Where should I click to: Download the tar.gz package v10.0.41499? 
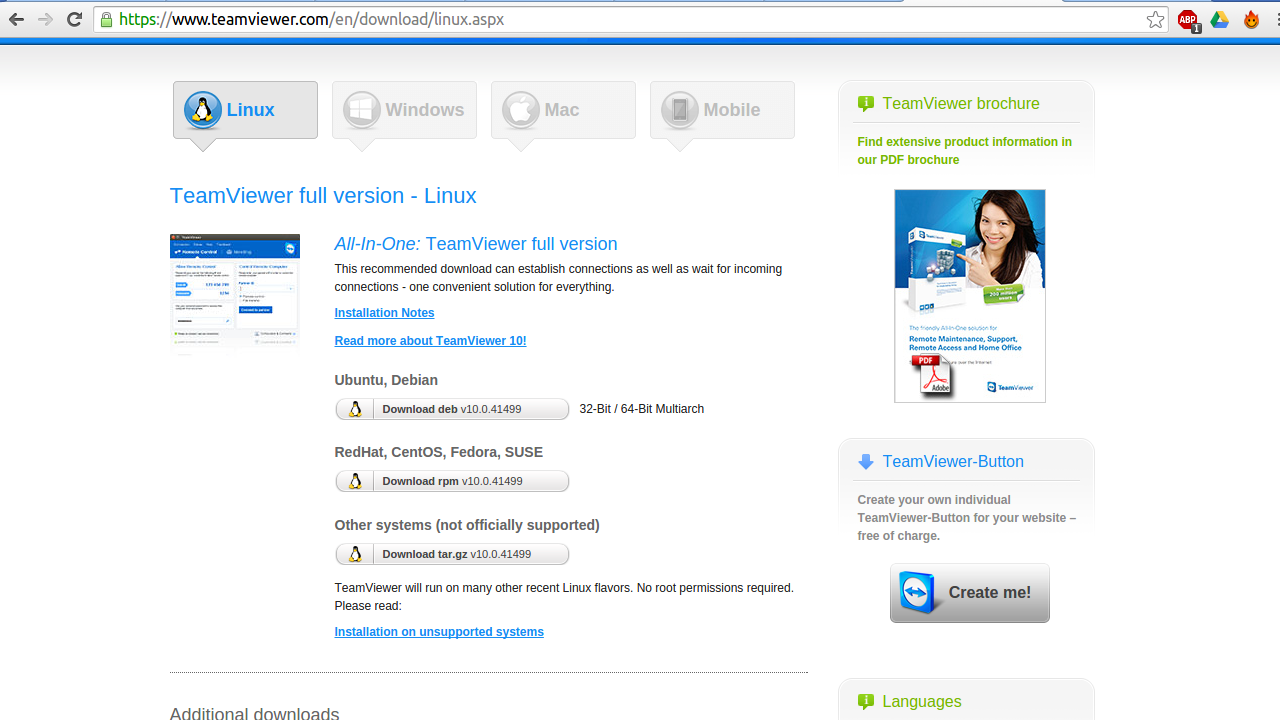tap(452, 554)
